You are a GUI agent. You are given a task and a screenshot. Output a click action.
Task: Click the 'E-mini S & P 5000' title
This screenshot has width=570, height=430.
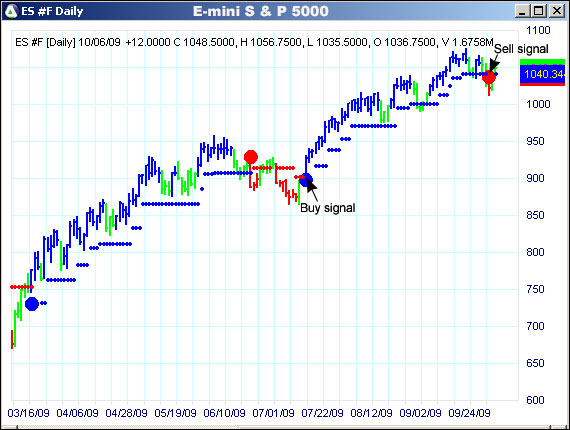261,11
